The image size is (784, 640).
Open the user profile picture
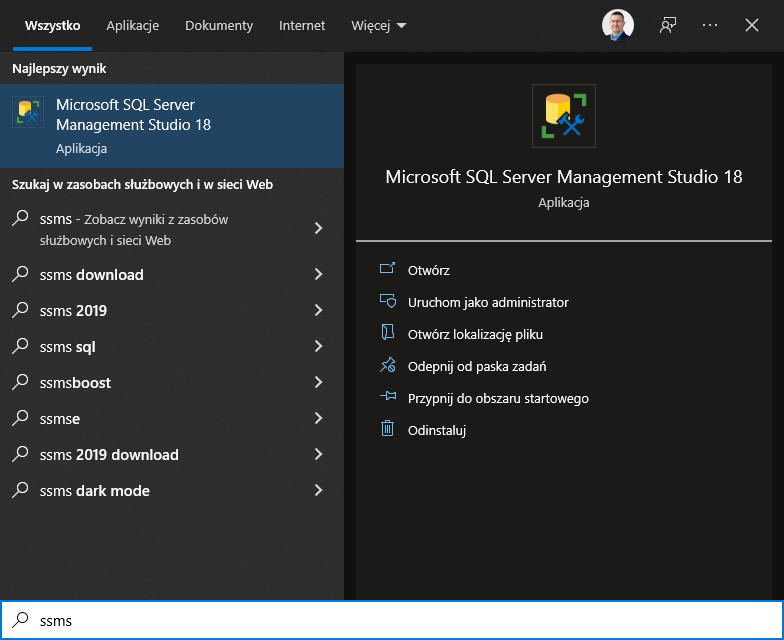pos(618,25)
